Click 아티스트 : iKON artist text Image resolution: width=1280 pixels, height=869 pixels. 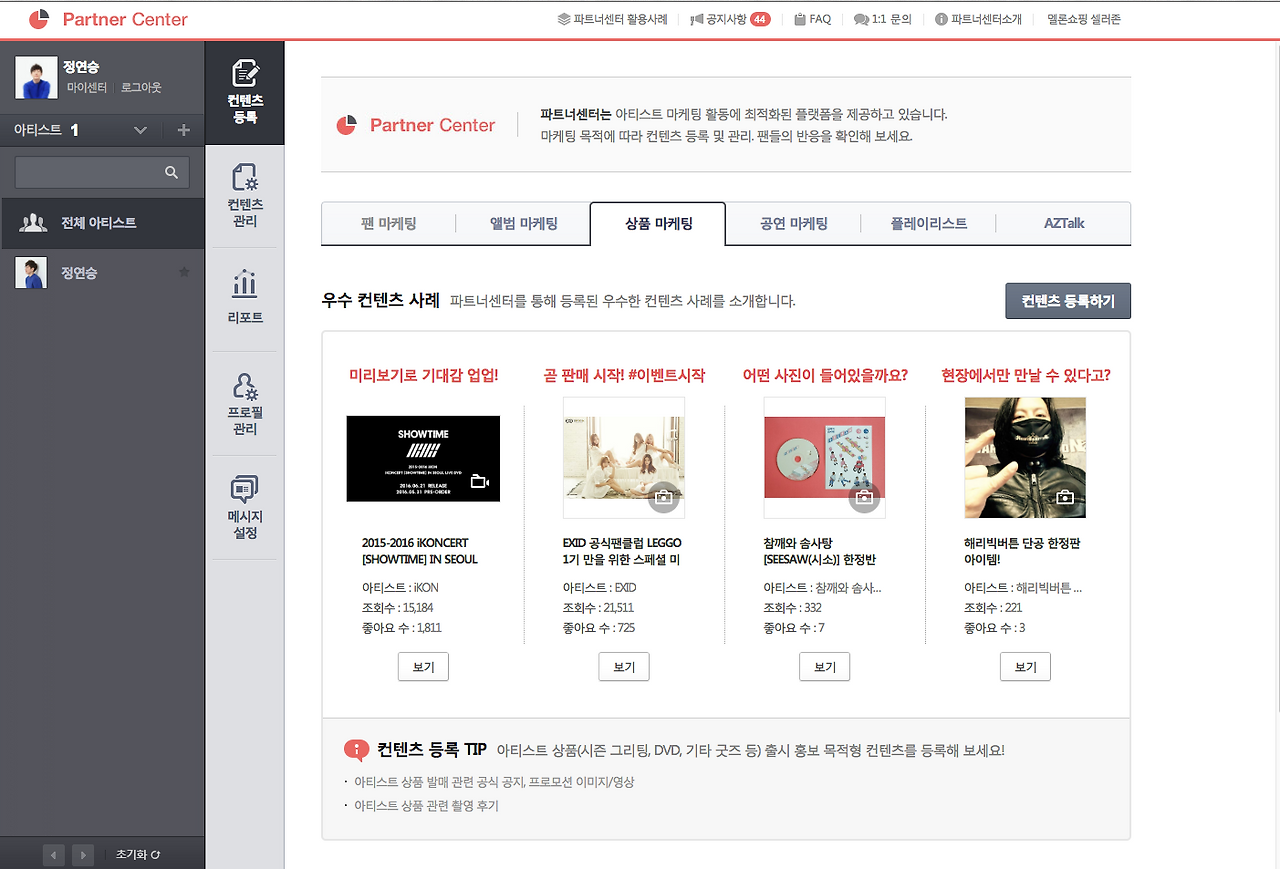point(400,587)
